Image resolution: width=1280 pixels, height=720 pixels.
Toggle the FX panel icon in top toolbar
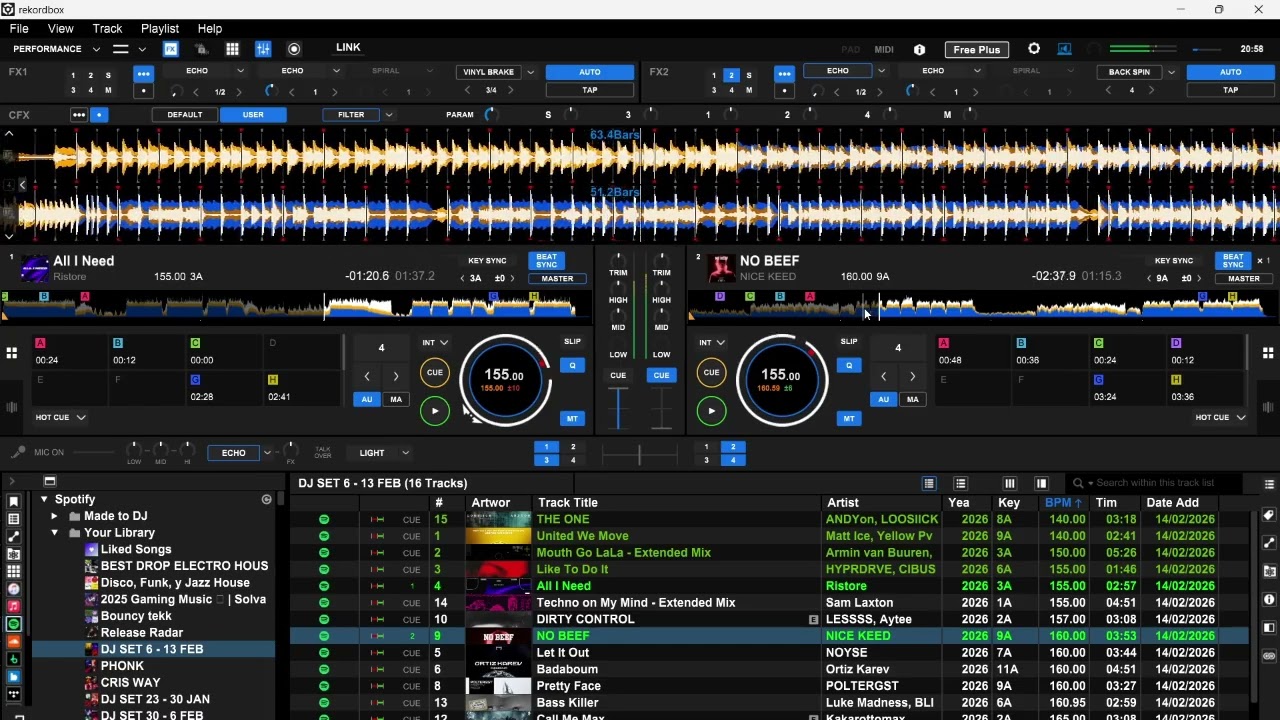click(171, 49)
